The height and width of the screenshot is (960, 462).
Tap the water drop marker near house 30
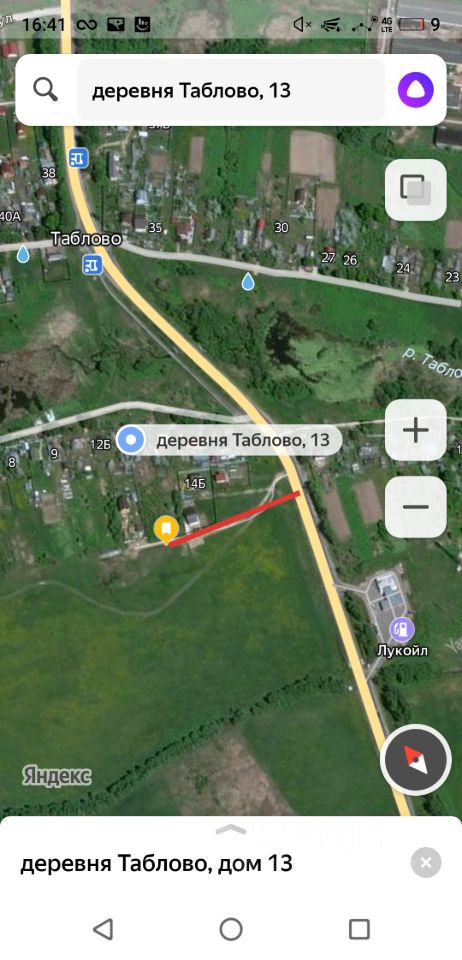point(248,282)
